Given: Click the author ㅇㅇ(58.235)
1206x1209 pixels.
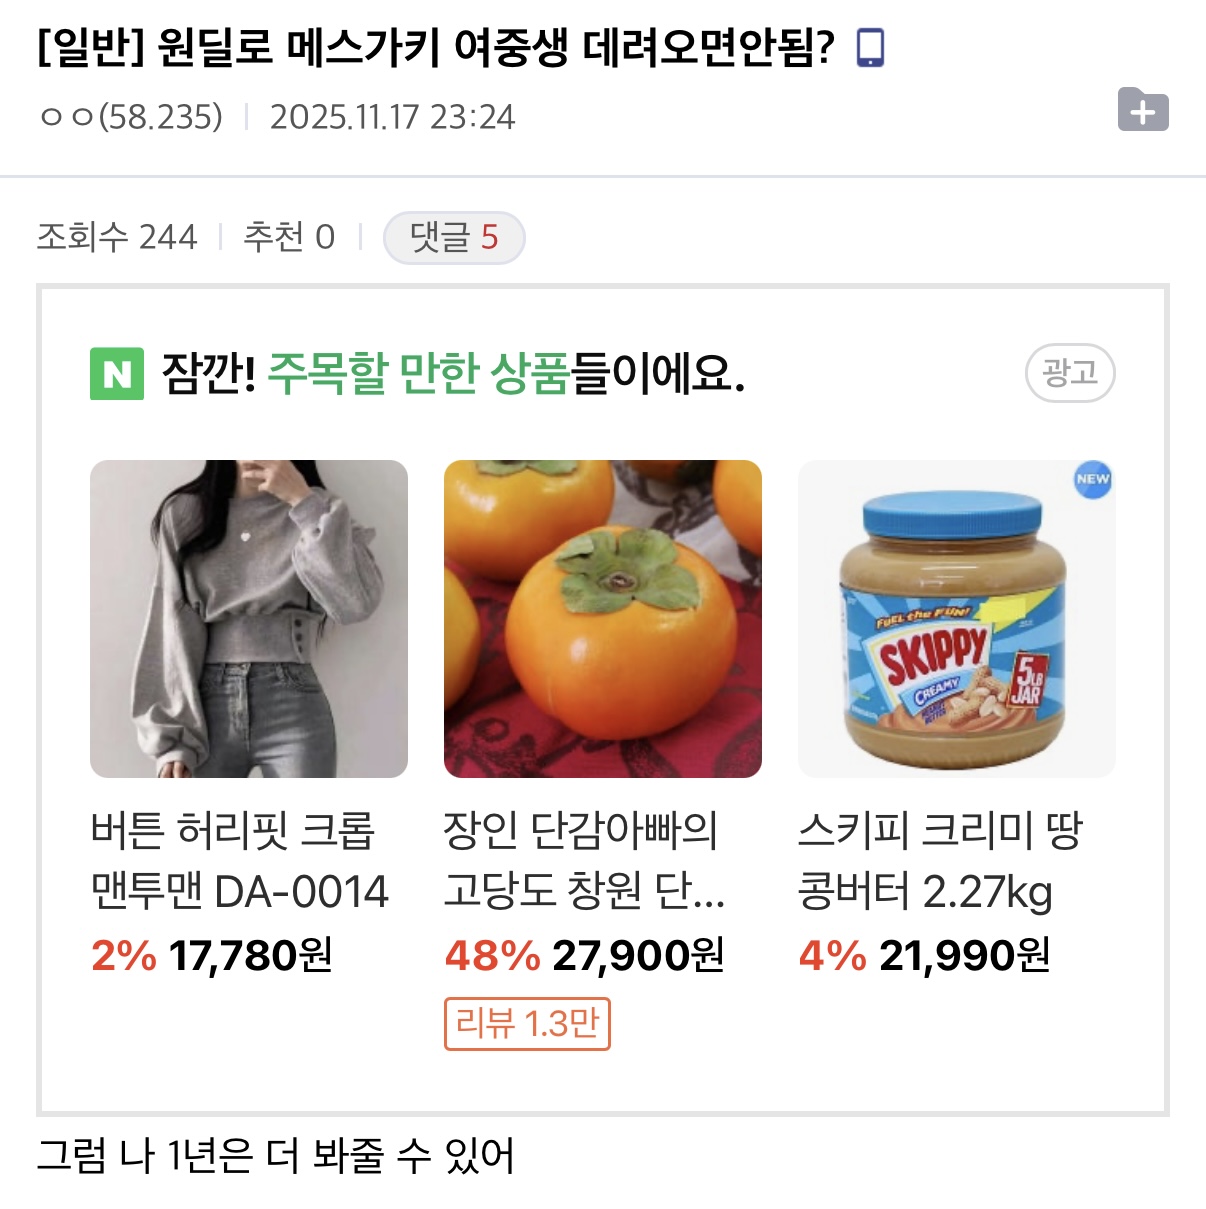Looking at the screenshot, I should click(131, 117).
